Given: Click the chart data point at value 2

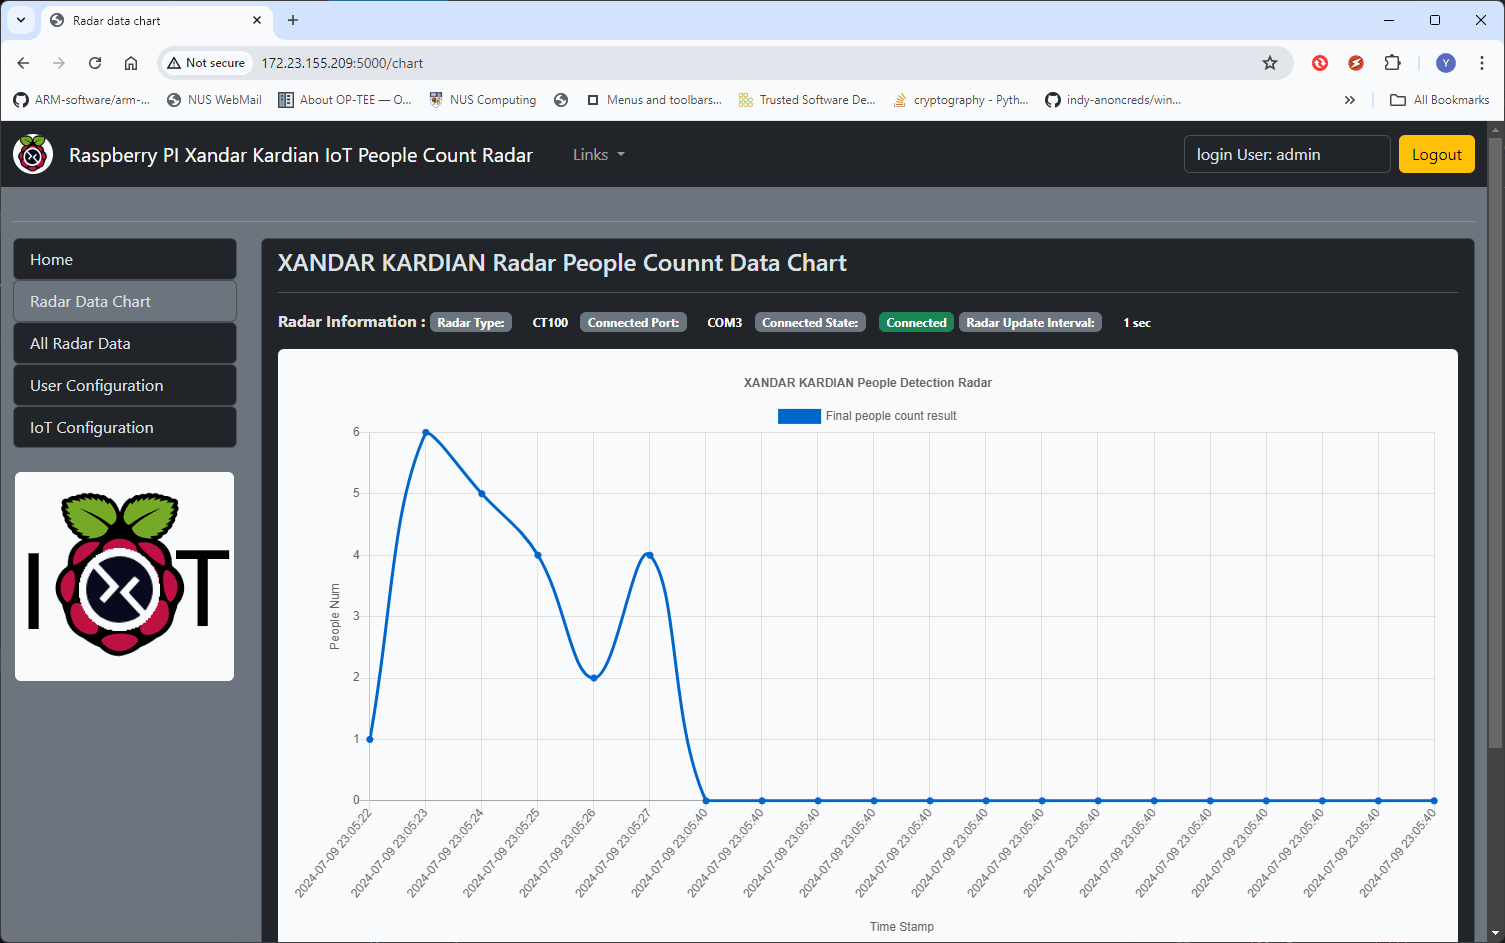Looking at the screenshot, I should pos(594,678).
